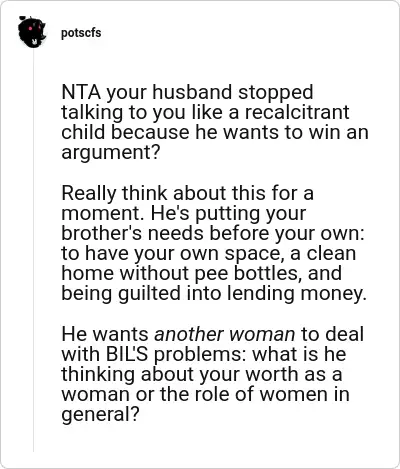
Task: Click the word recalcitrant in the comment
Action: tap(297, 112)
